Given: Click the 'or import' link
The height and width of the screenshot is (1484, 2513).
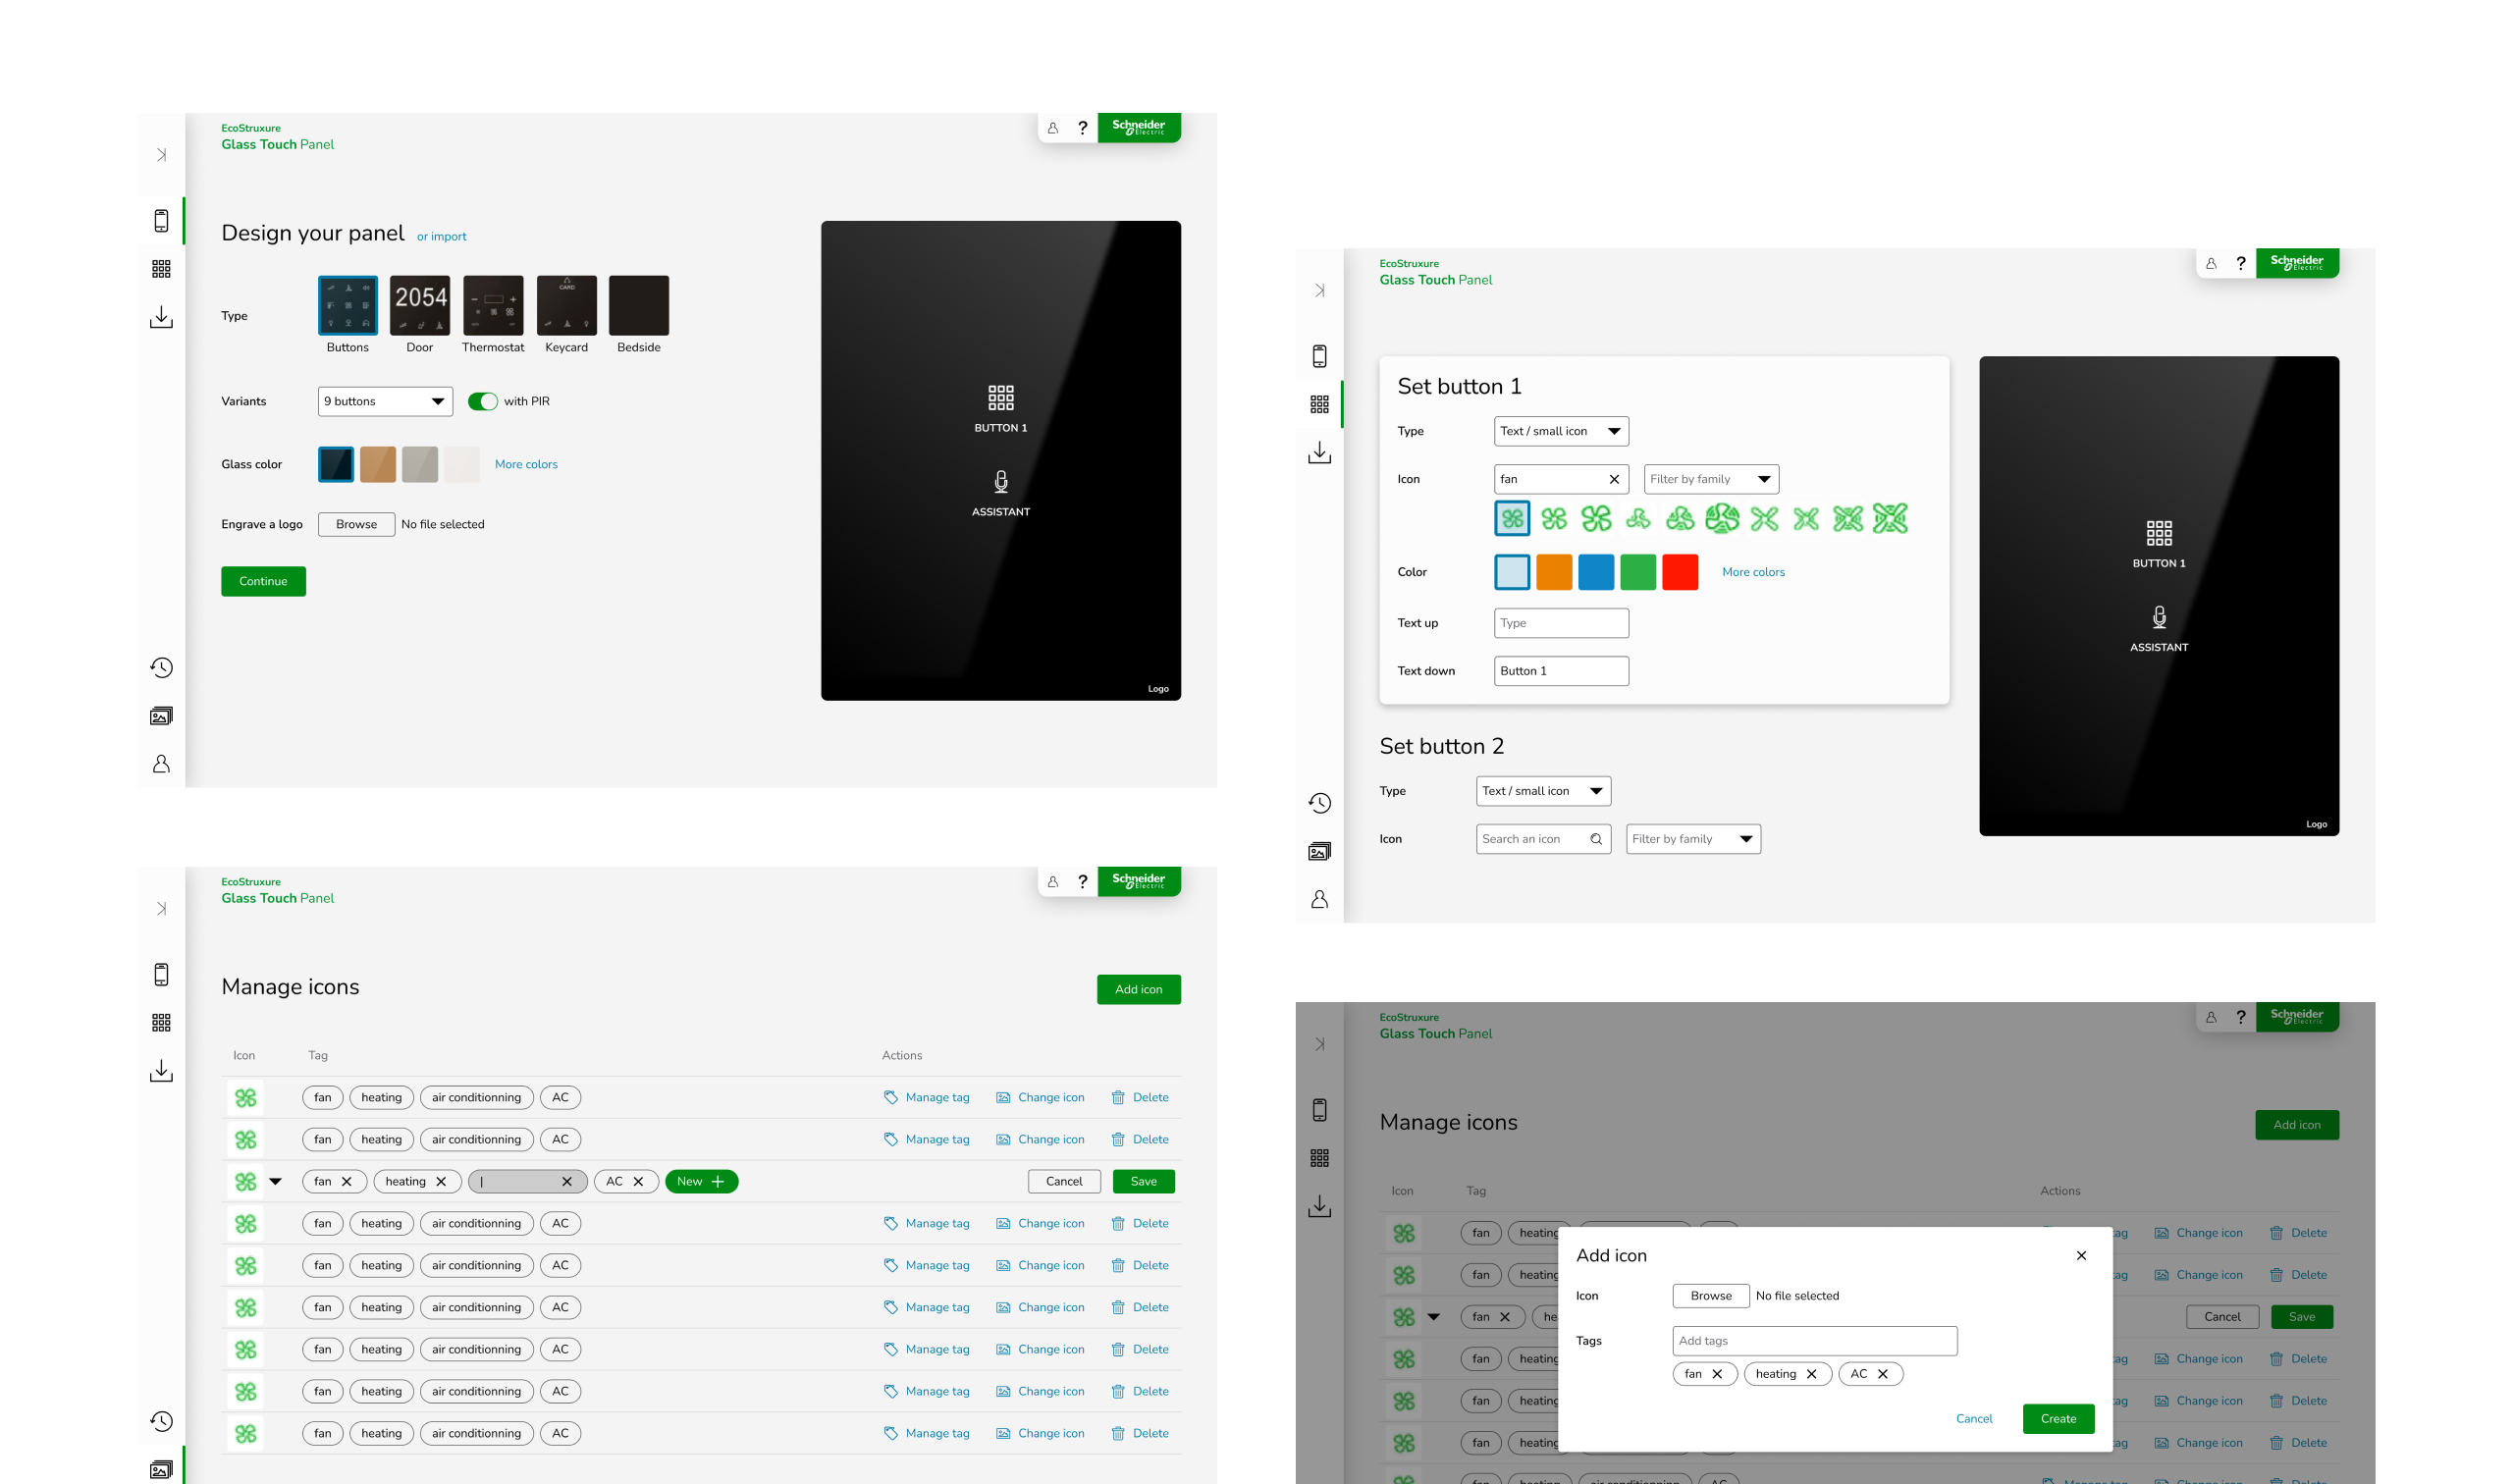Looking at the screenshot, I should click(x=441, y=237).
